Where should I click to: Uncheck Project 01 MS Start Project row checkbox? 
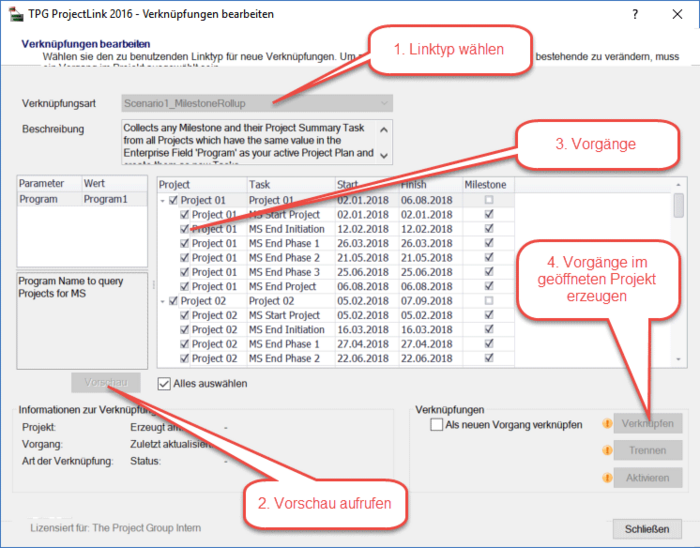pos(184,215)
